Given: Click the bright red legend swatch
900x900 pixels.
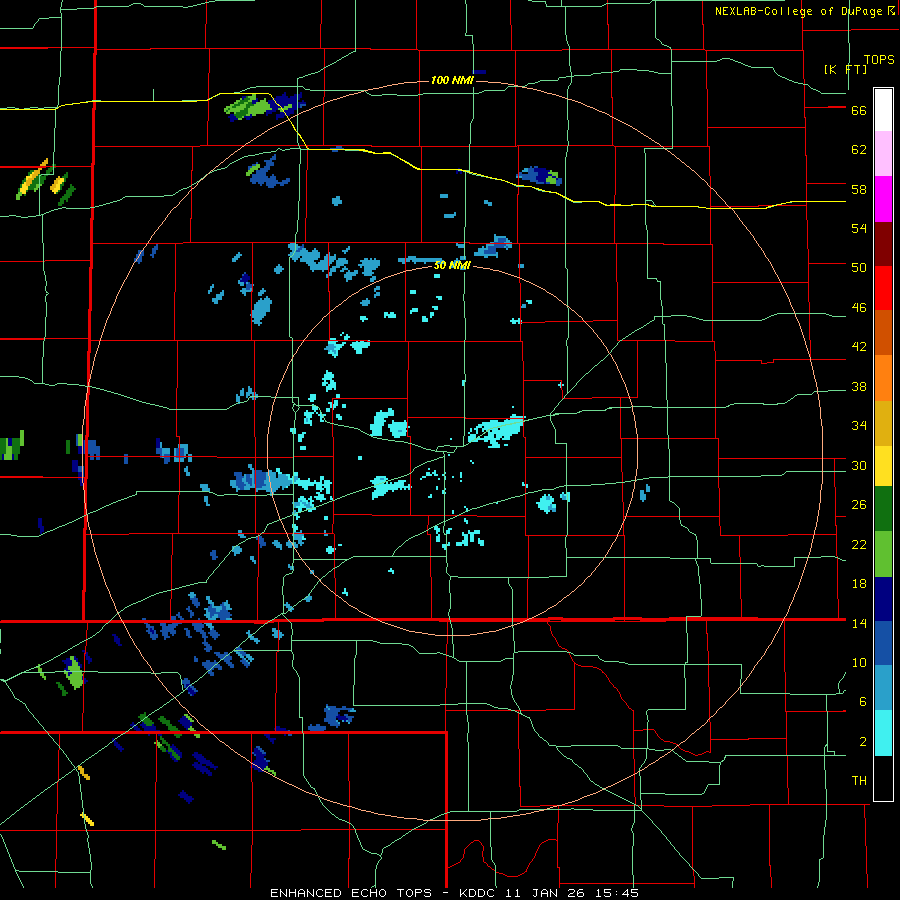Looking at the screenshot, I should pos(883,289).
